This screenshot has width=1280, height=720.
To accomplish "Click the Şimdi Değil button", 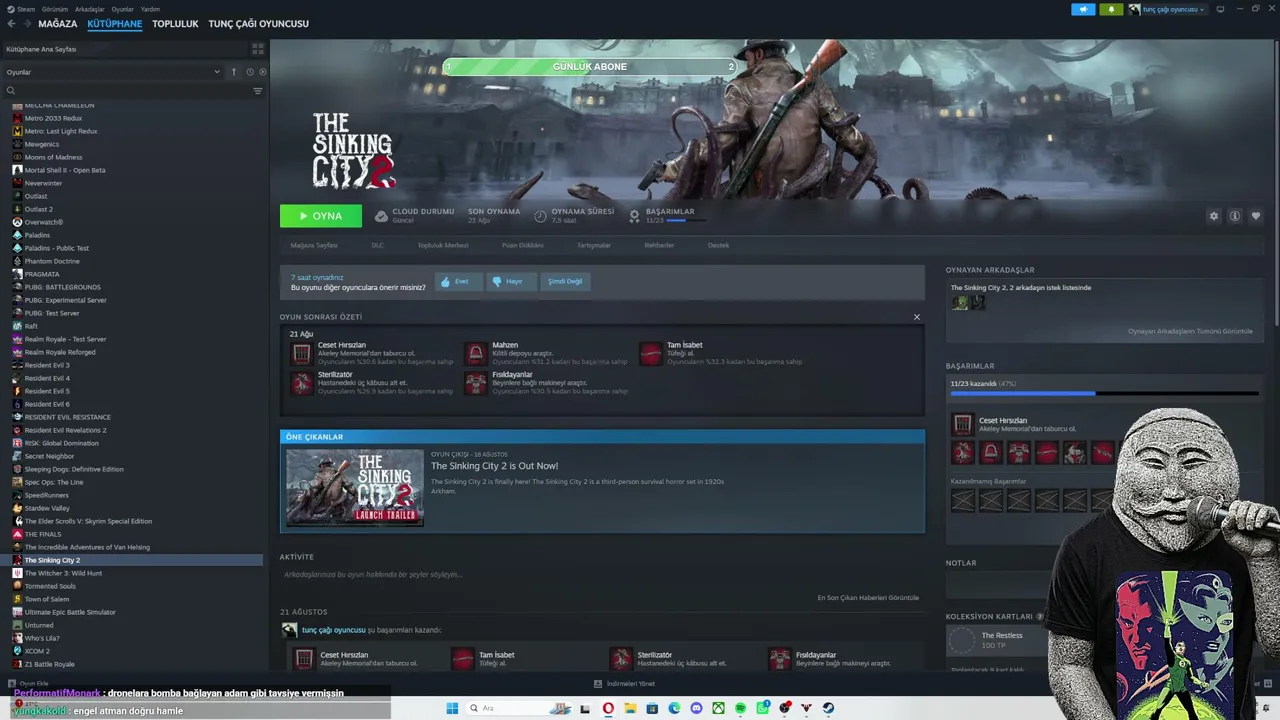I will pyautogui.click(x=565, y=281).
